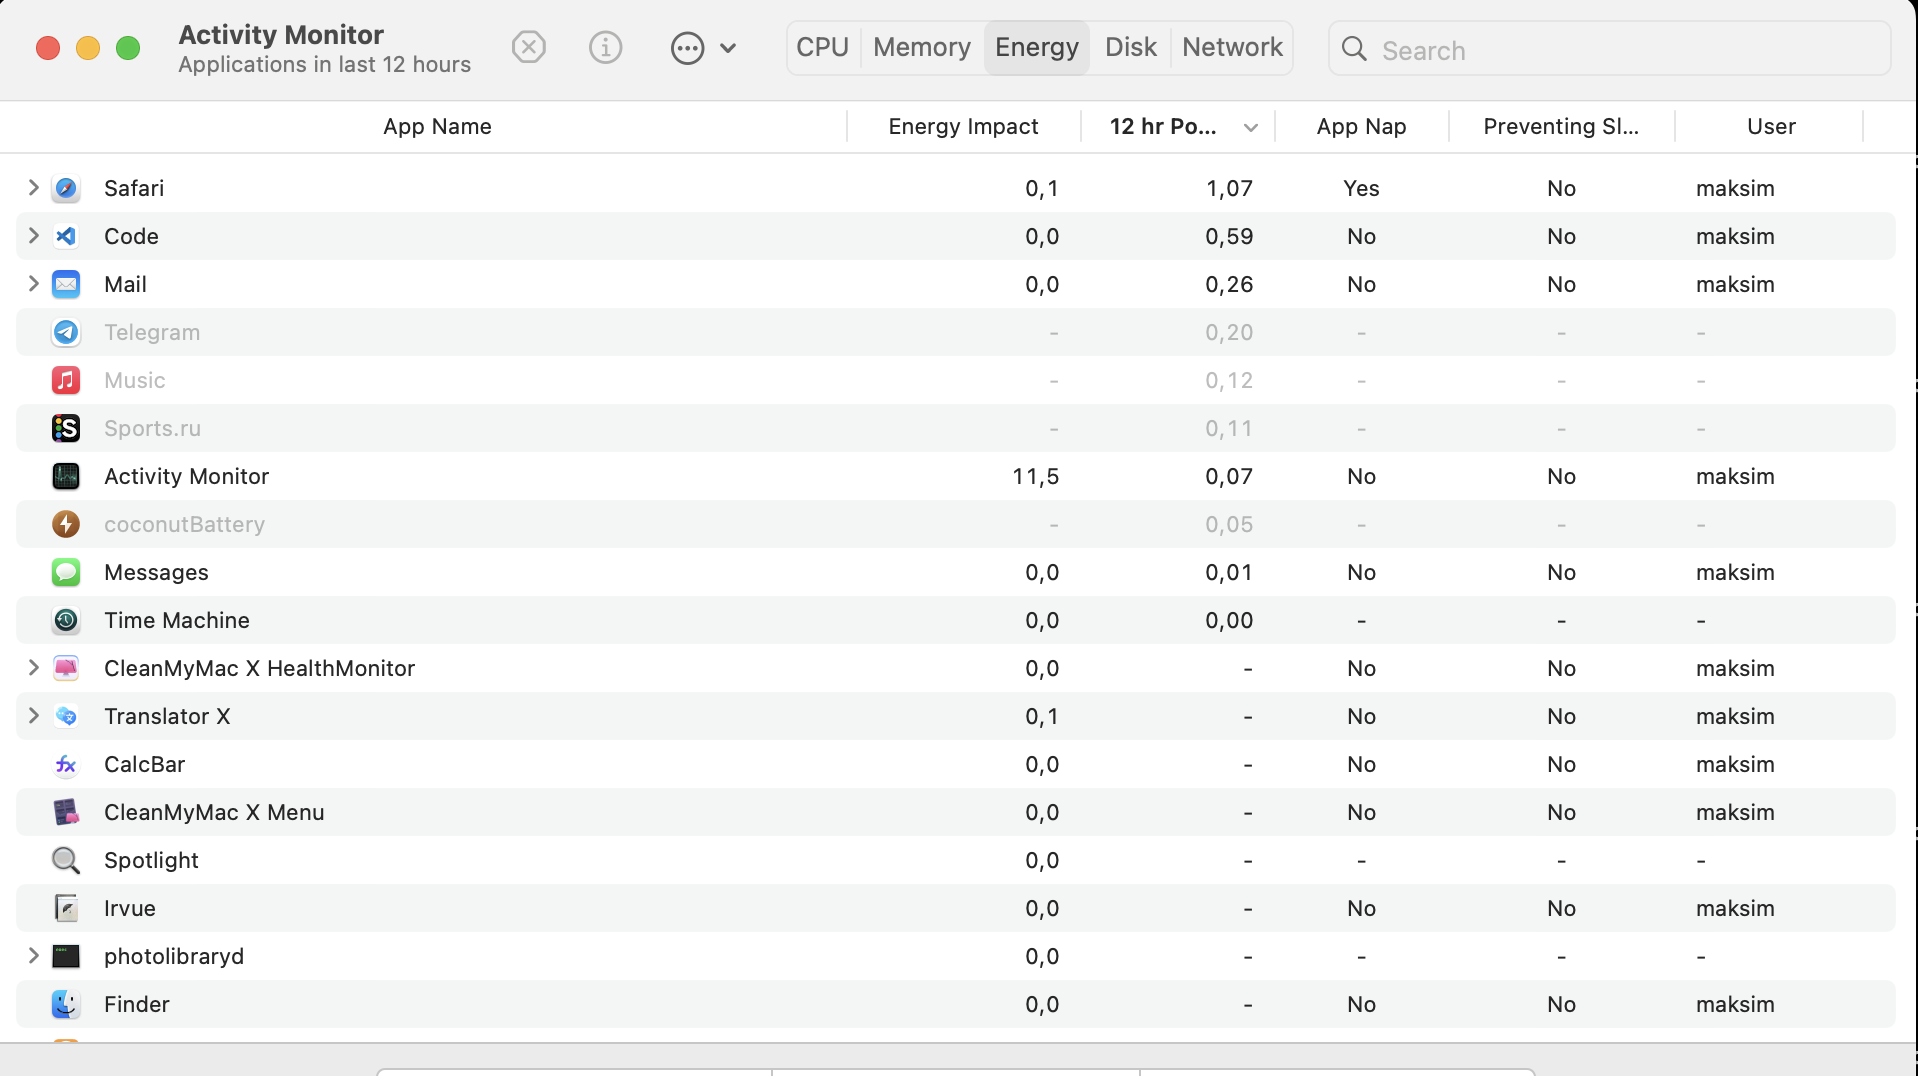This screenshot has width=1918, height=1076.
Task: Sort by Energy Impact column
Action: [x=963, y=126]
